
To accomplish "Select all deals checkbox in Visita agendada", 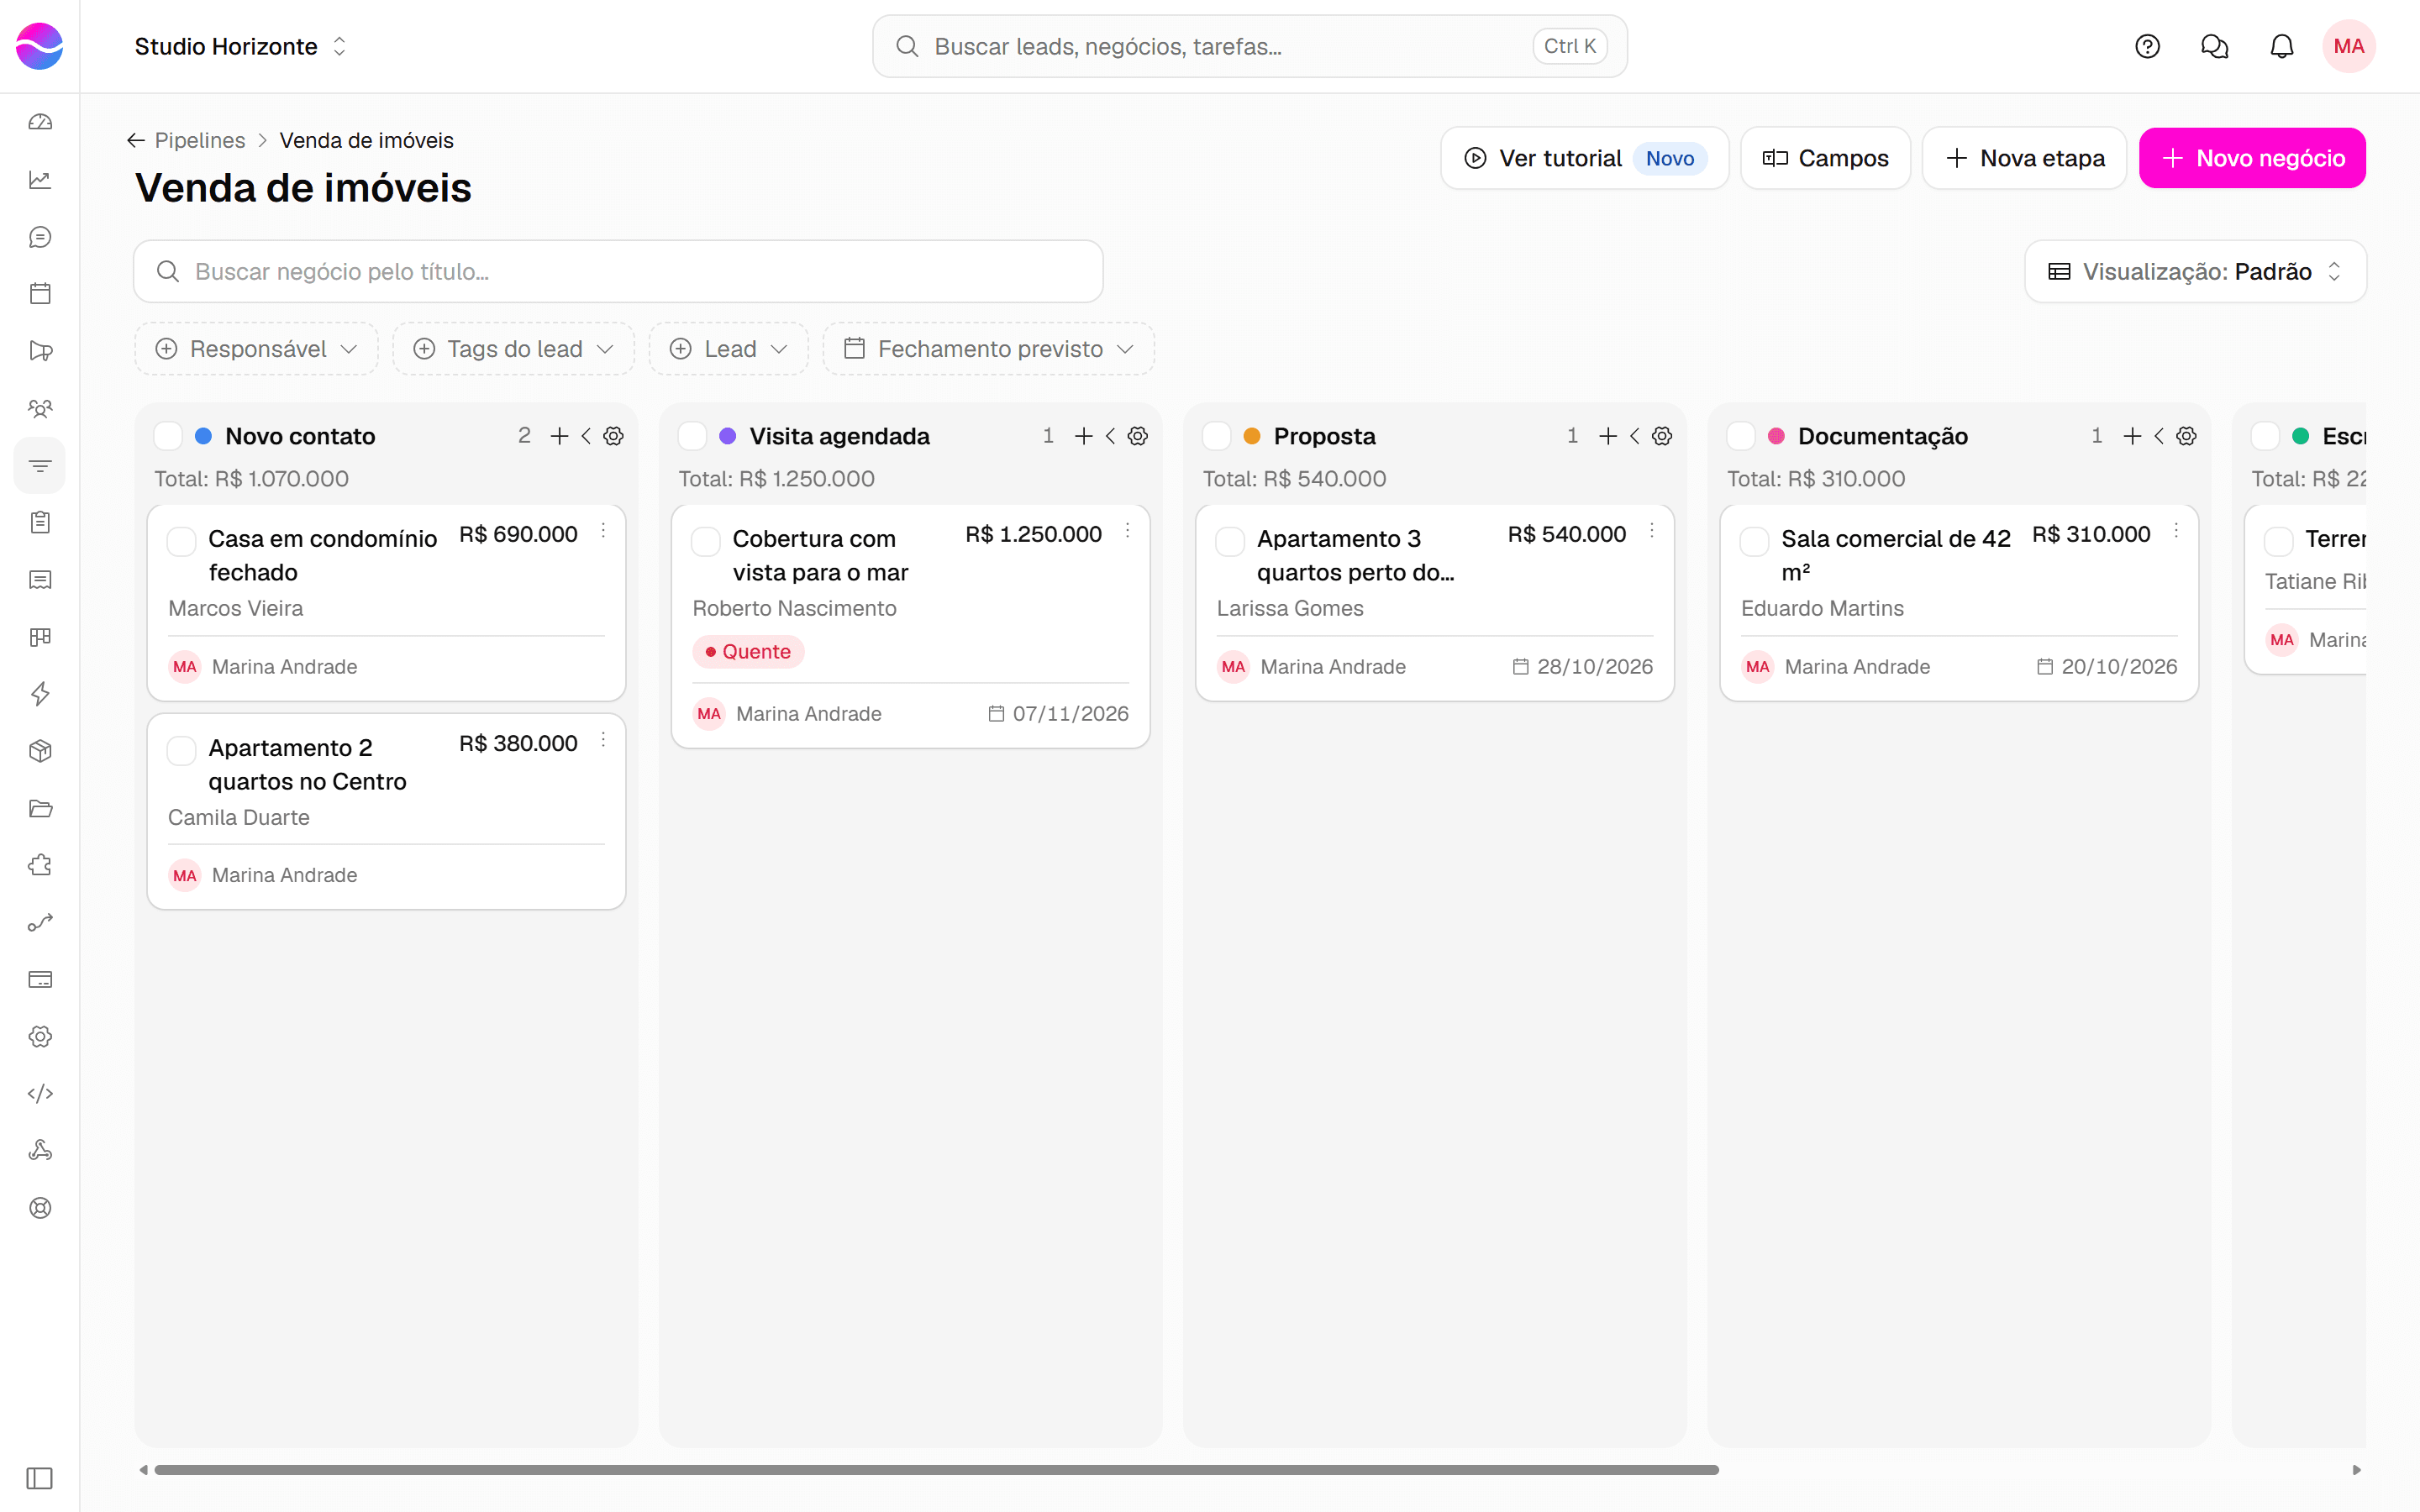I will pyautogui.click(x=692, y=436).
